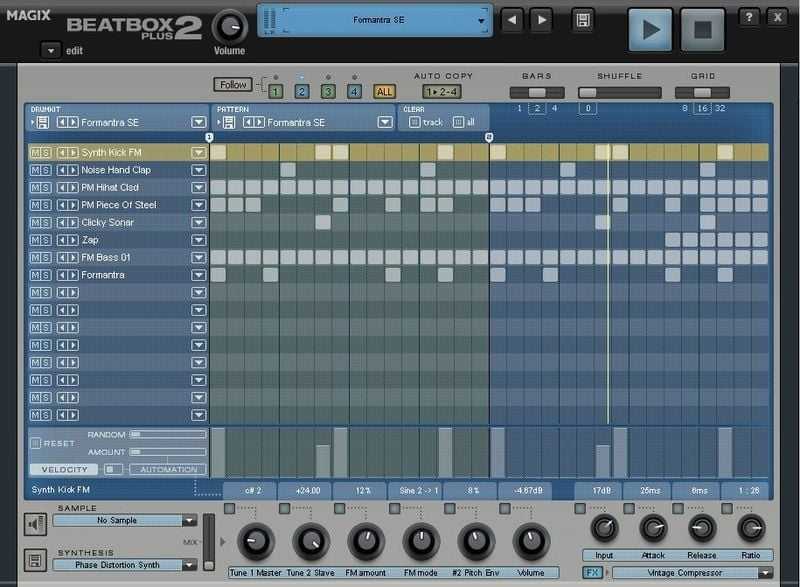The image size is (800, 587).
Task: Switch to the Velocity view
Action: click(x=65, y=469)
